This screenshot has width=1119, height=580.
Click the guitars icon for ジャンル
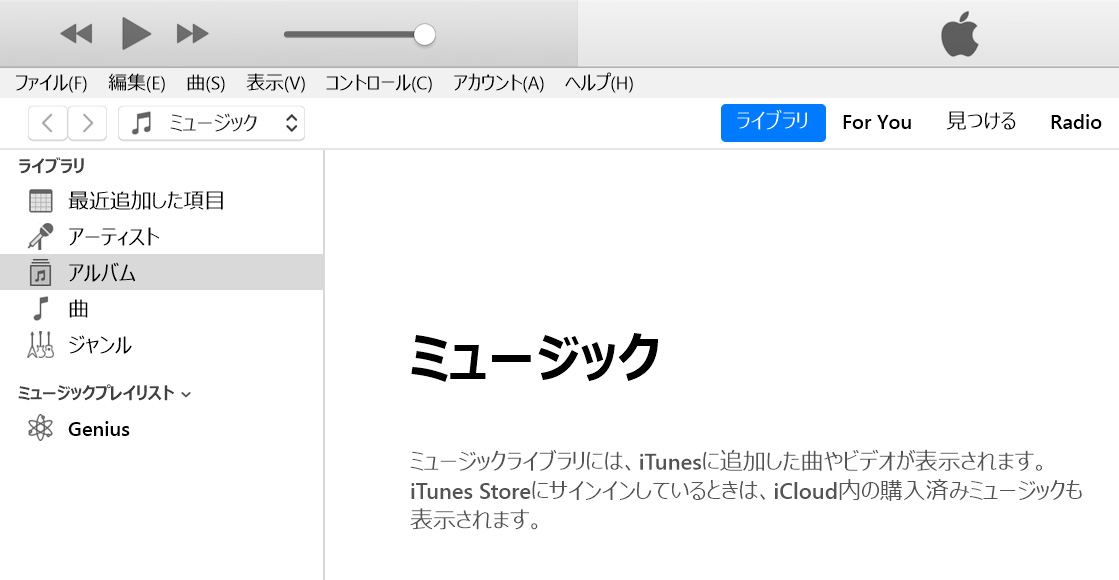[x=41, y=345]
